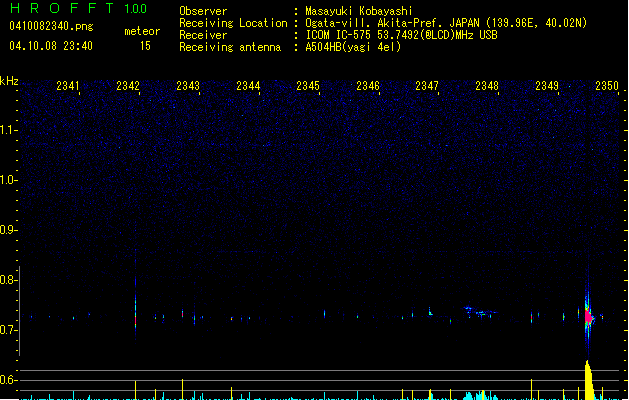The width and height of the screenshot is (629, 400).
Task: Click the cyan intensity bump below 2348
Action: tap(480, 396)
